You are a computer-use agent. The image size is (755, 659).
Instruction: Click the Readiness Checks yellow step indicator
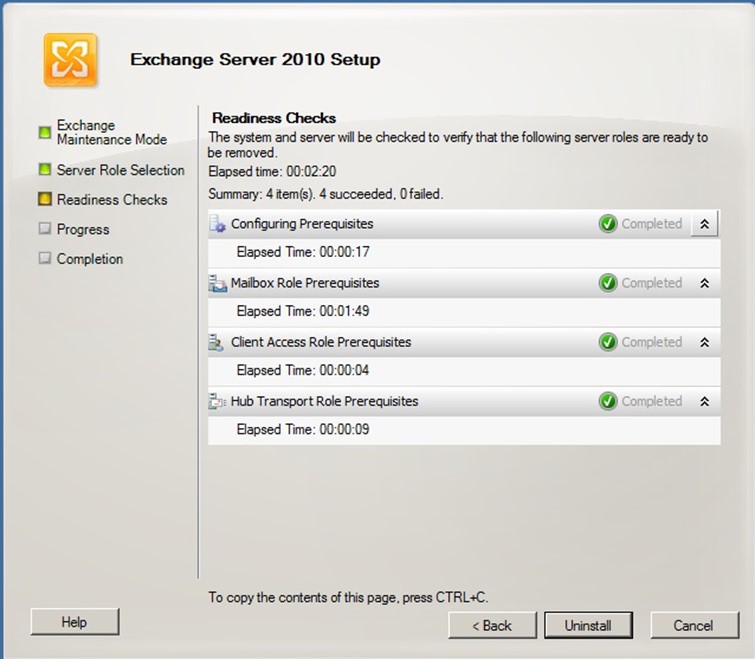45,199
